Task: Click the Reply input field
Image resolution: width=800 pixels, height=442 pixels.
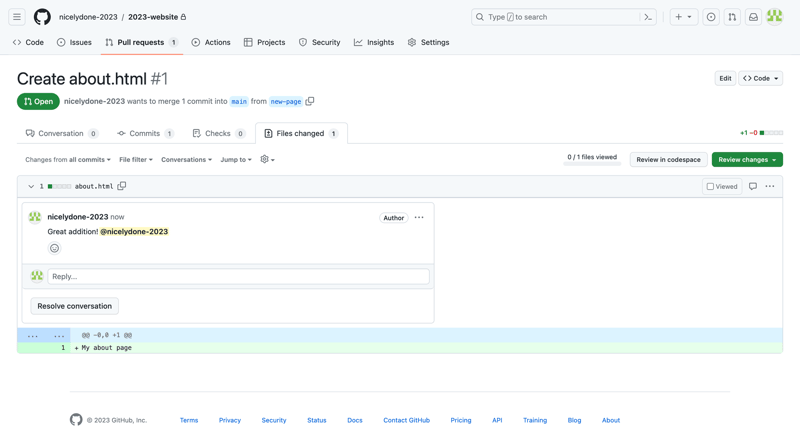Action: 238,276
